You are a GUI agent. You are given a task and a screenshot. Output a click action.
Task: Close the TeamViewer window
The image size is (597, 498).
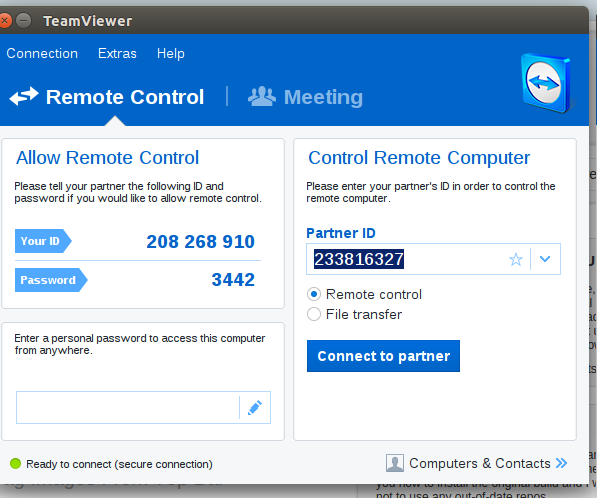[4, 21]
